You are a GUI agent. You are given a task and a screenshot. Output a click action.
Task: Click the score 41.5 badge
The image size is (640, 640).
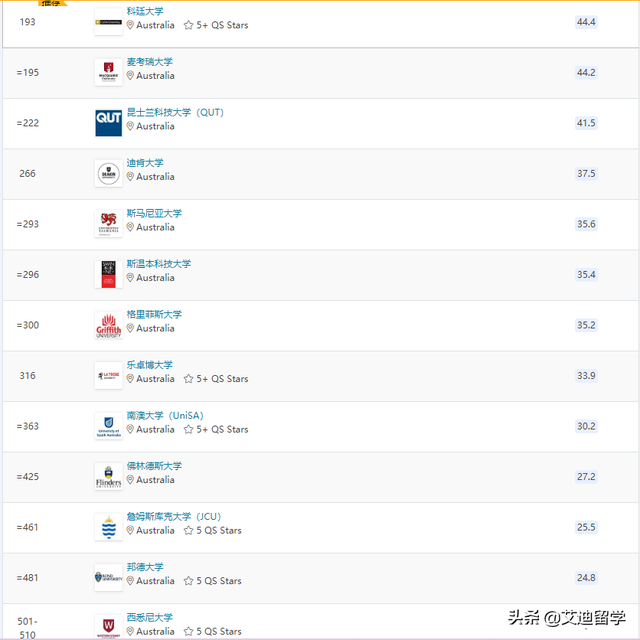click(586, 123)
